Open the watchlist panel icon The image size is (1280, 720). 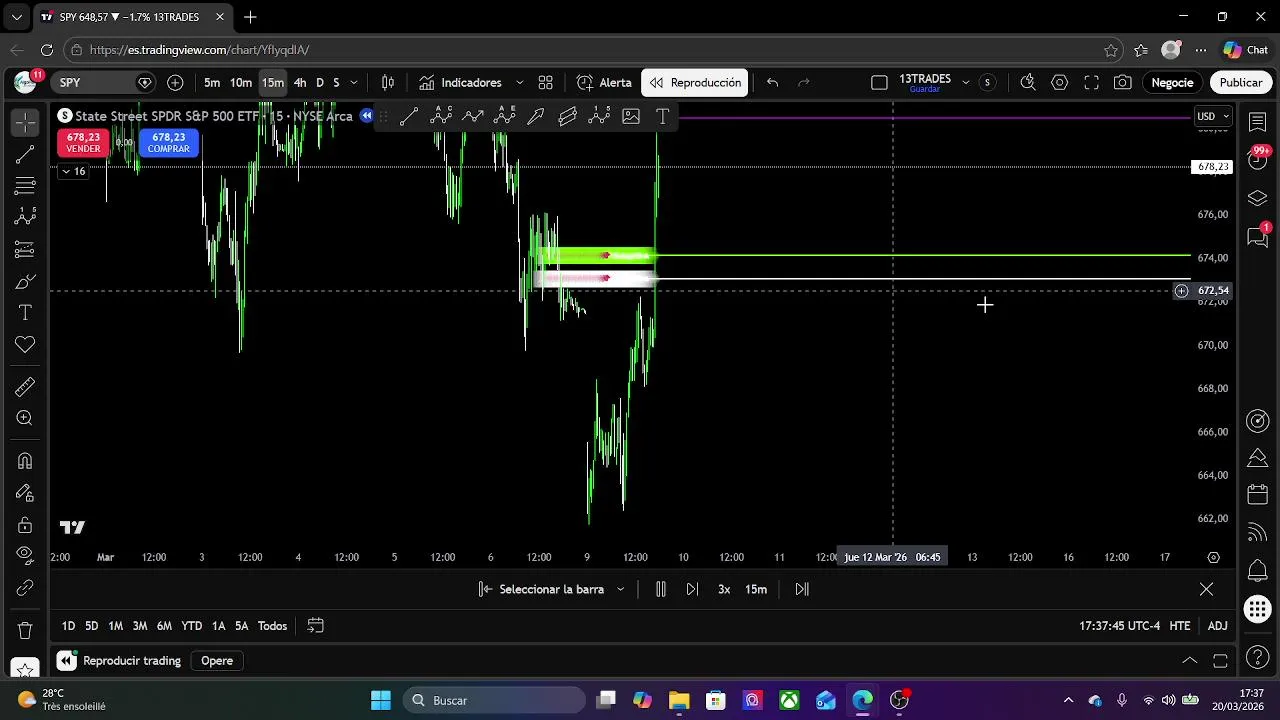point(1258,122)
